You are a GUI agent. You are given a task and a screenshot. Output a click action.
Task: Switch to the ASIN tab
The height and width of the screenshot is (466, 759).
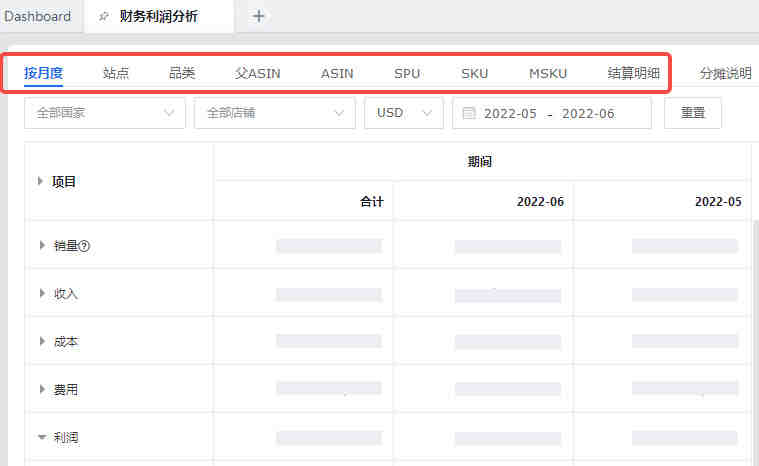tap(337, 74)
